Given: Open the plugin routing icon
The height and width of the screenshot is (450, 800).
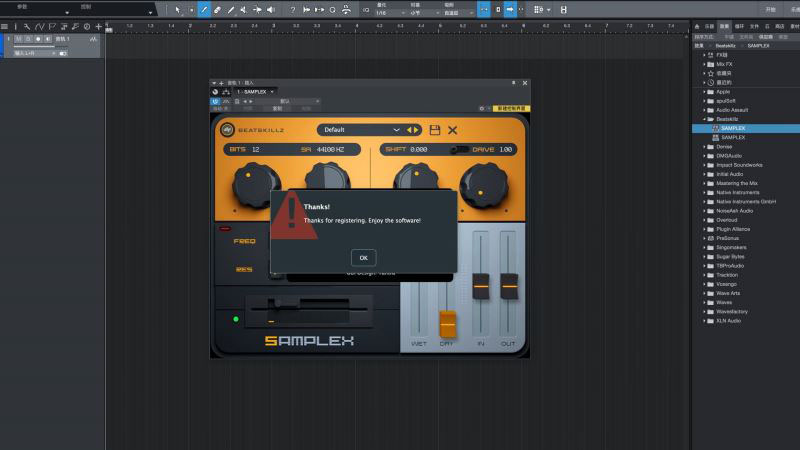Looking at the screenshot, I should [x=226, y=92].
